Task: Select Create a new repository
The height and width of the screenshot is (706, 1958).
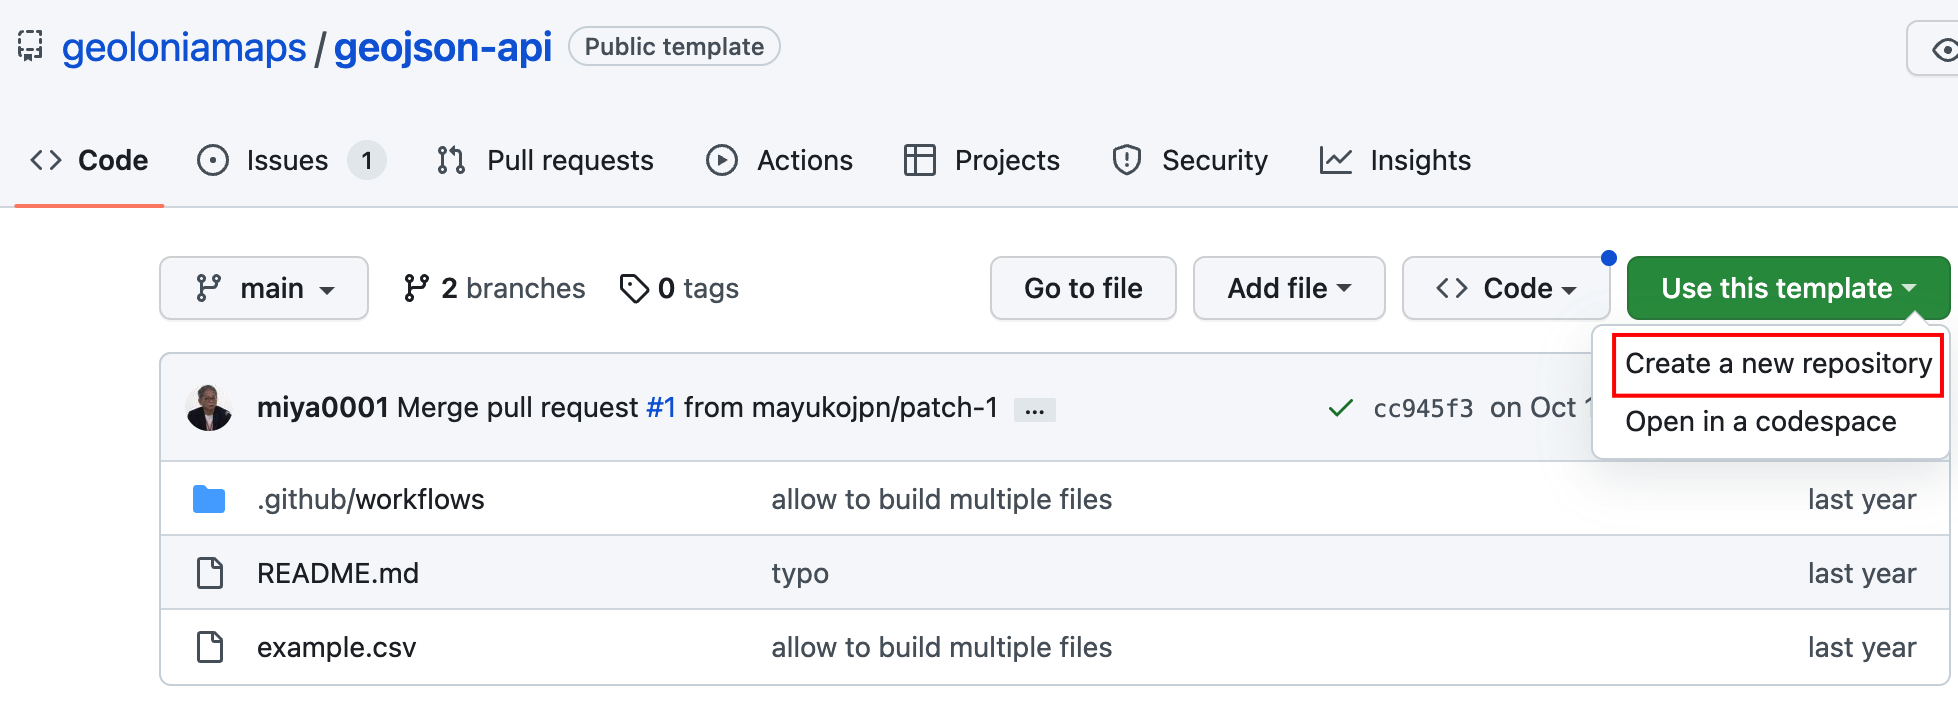Action: tap(1778, 364)
